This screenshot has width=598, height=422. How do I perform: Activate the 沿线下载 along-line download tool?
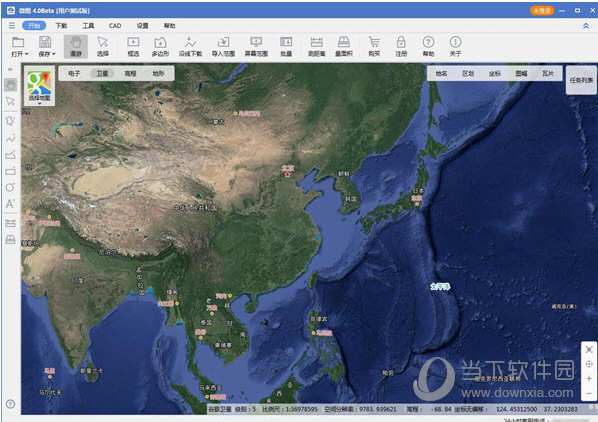190,47
